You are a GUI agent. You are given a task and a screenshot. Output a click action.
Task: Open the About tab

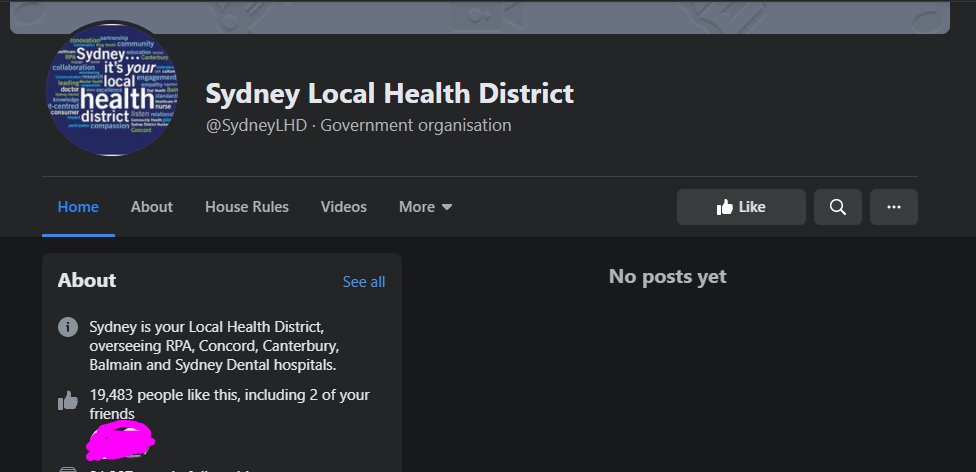[152, 207]
